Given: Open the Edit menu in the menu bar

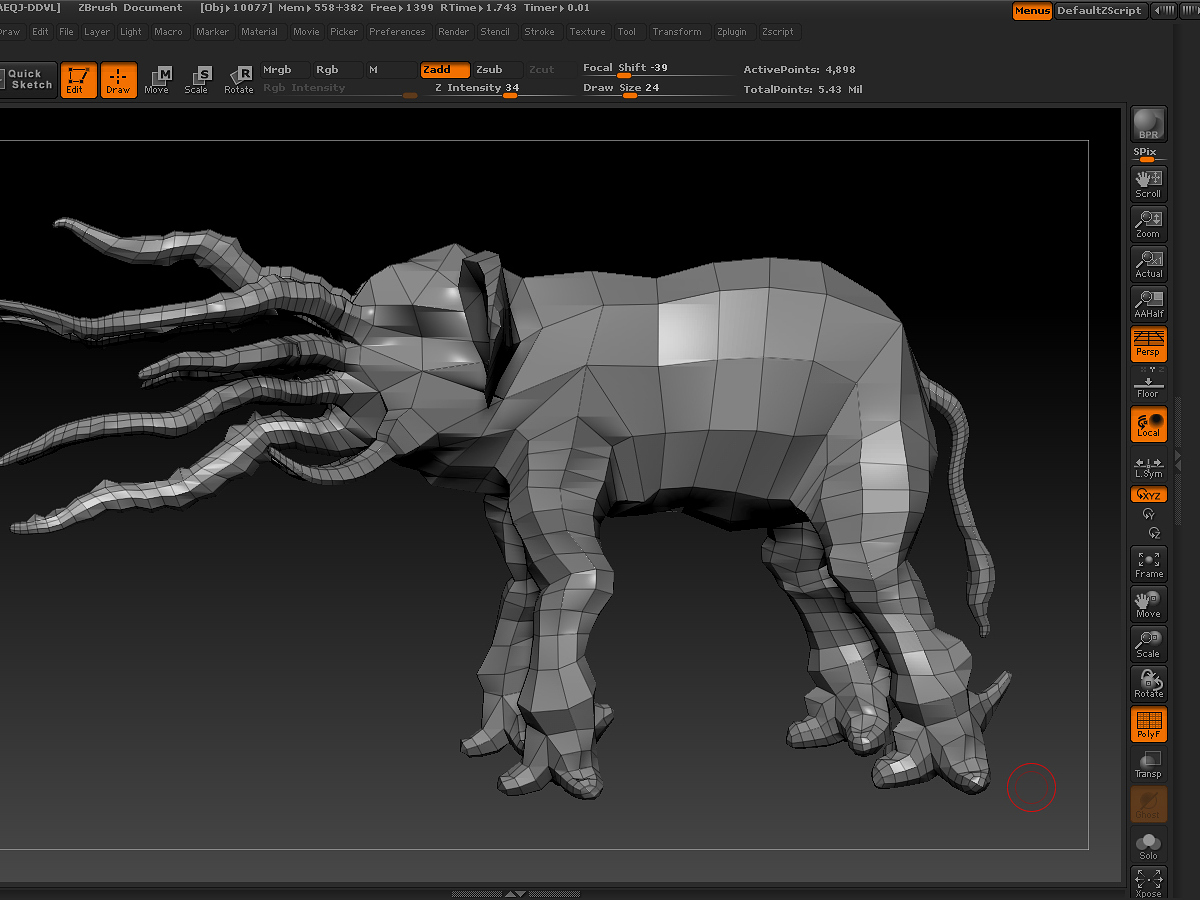Looking at the screenshot, I should 40,32.
